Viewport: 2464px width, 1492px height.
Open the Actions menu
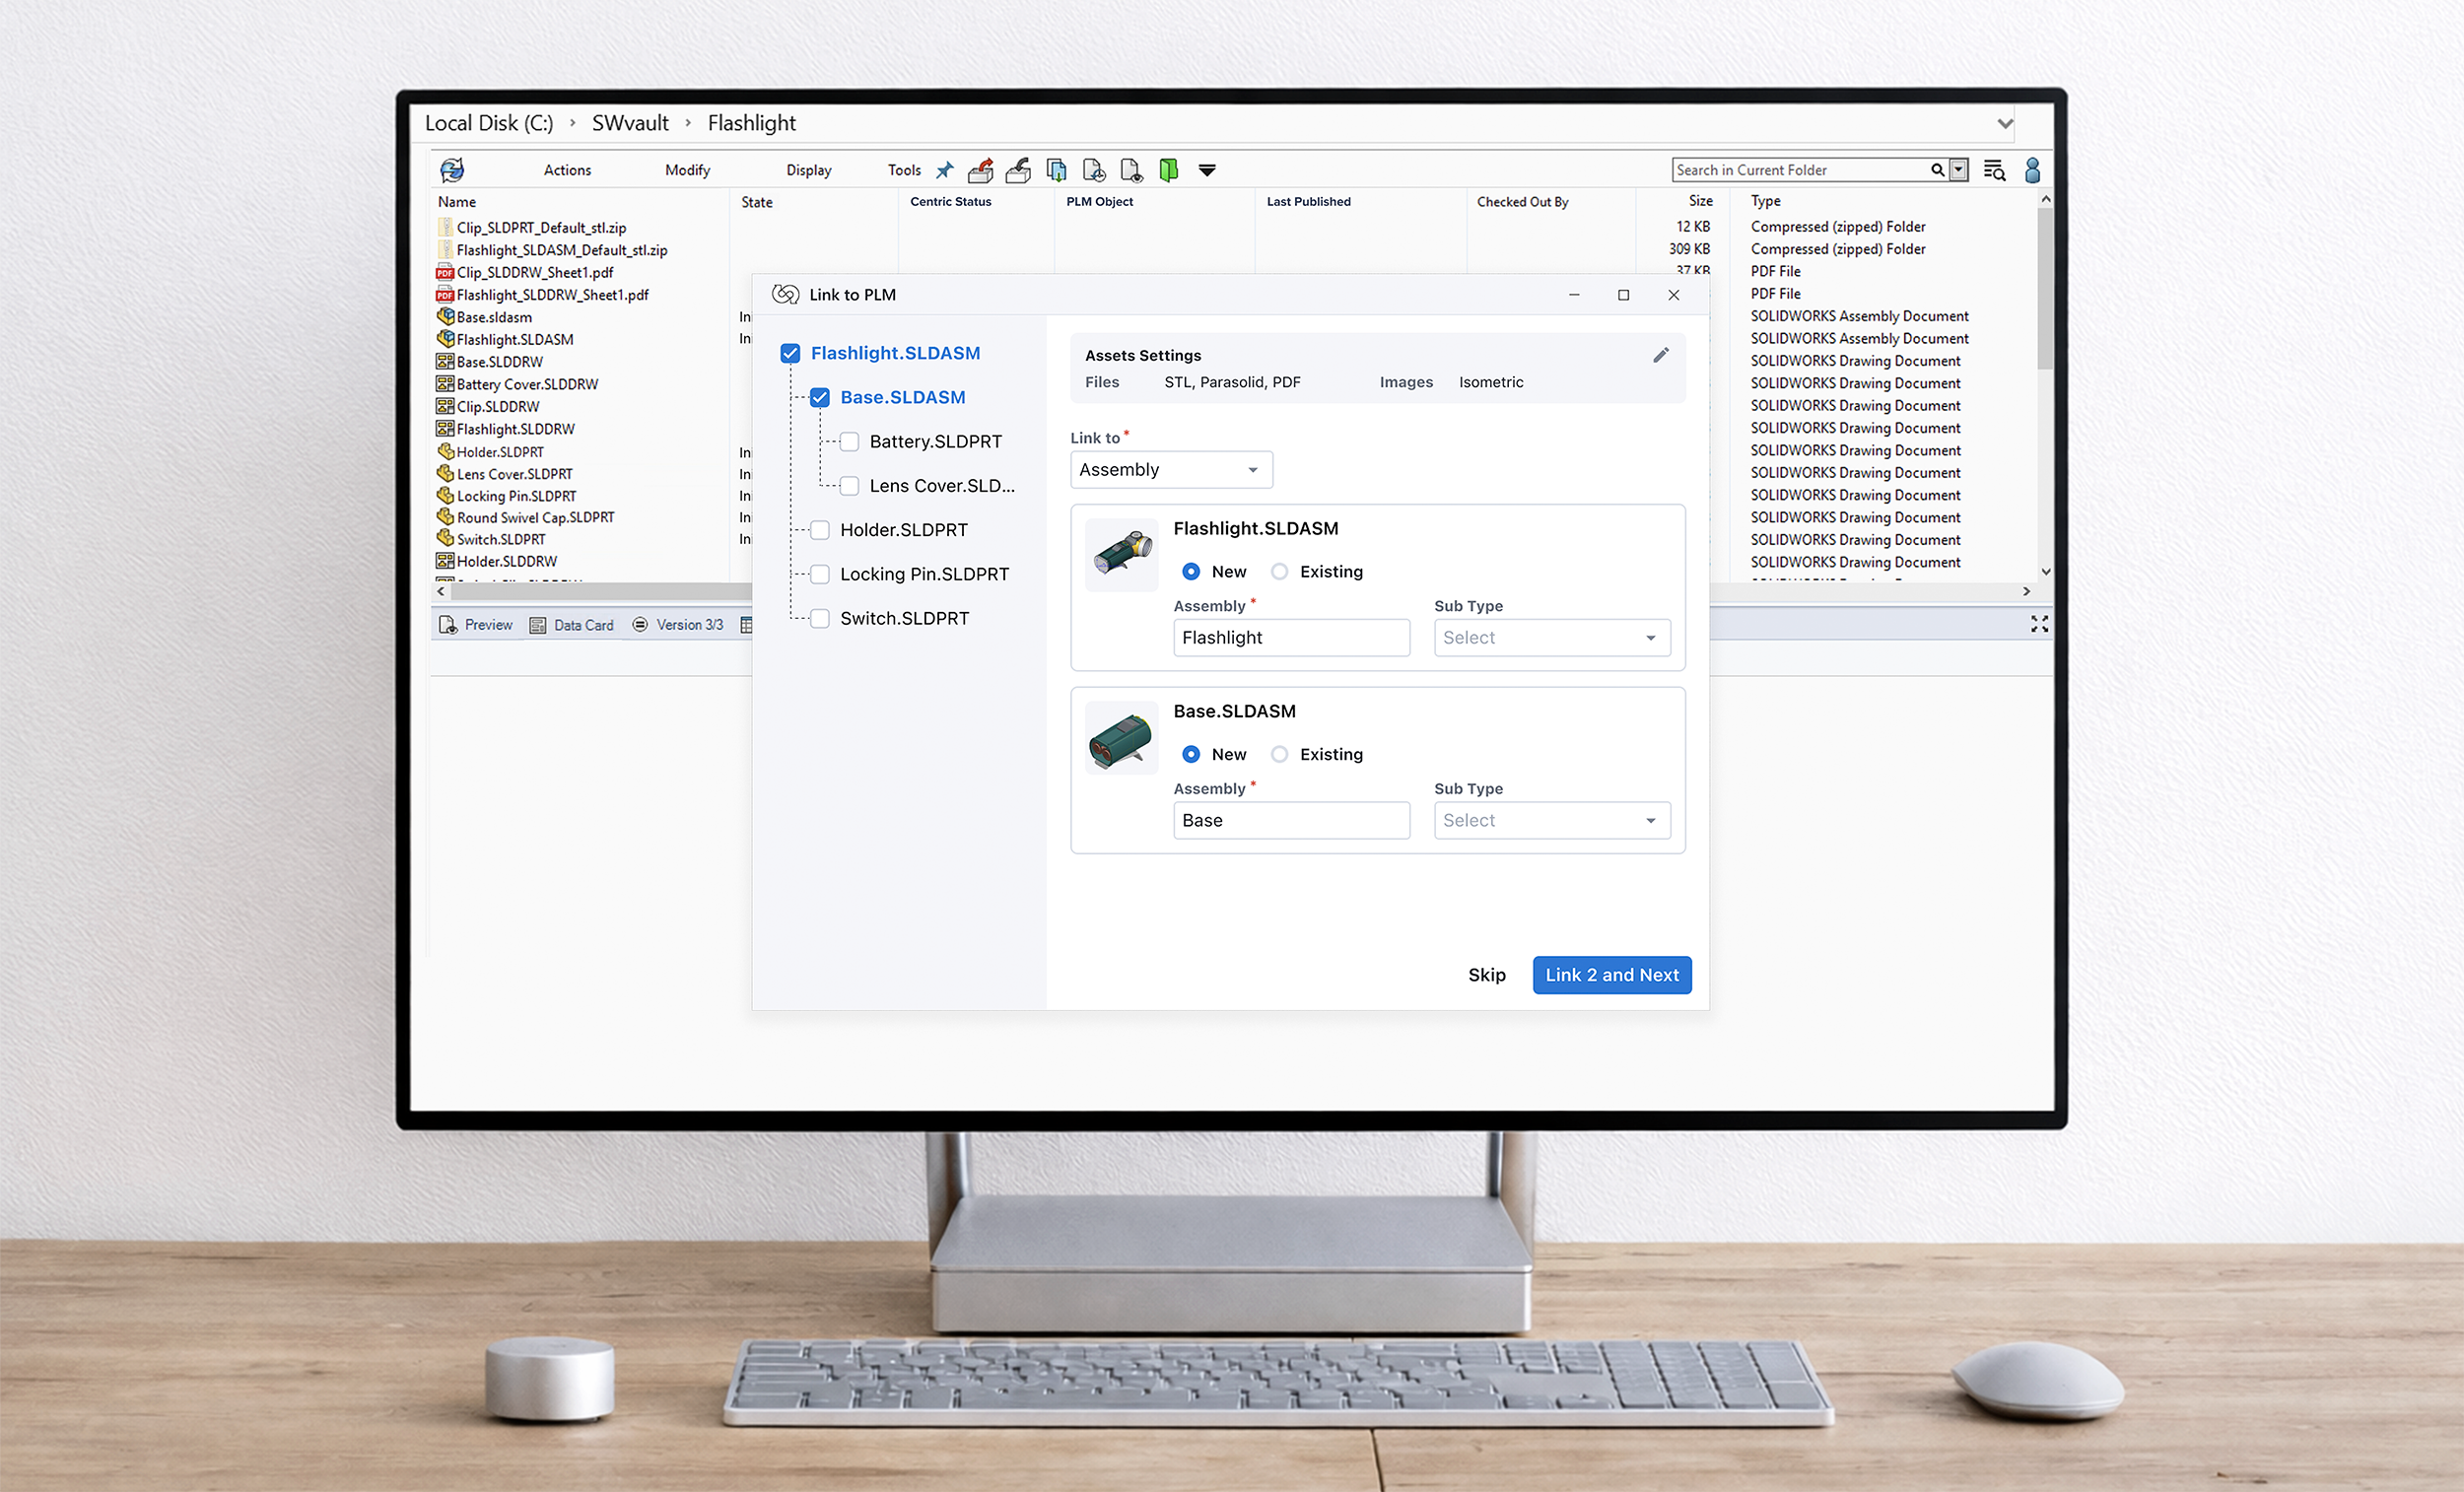point(567,170)
